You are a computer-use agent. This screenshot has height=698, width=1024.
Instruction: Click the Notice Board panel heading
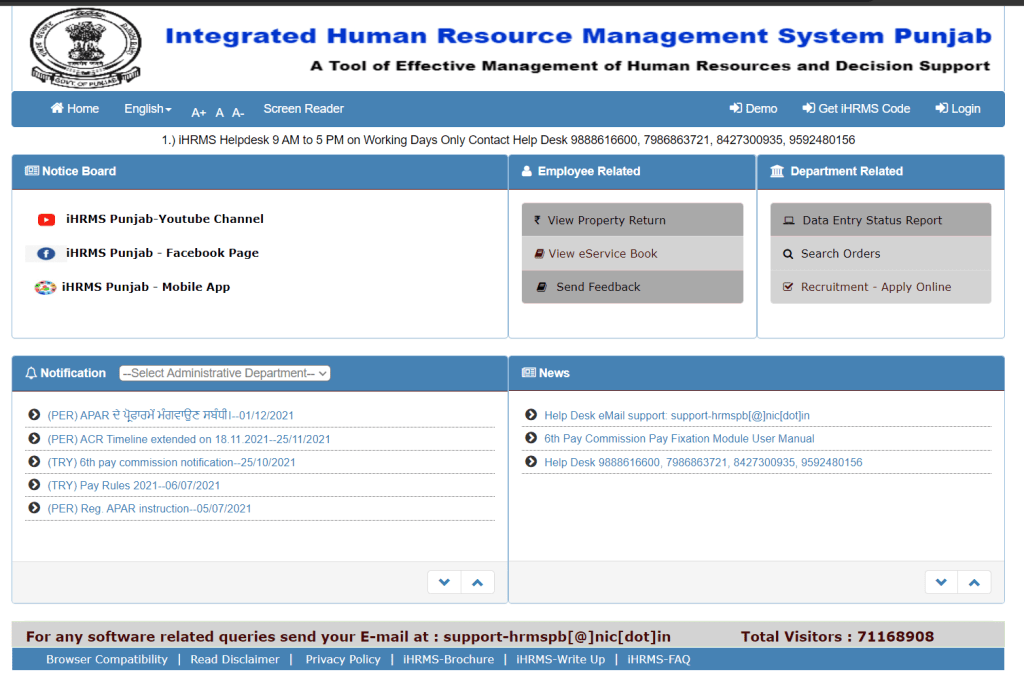click(x=71, y=171)
